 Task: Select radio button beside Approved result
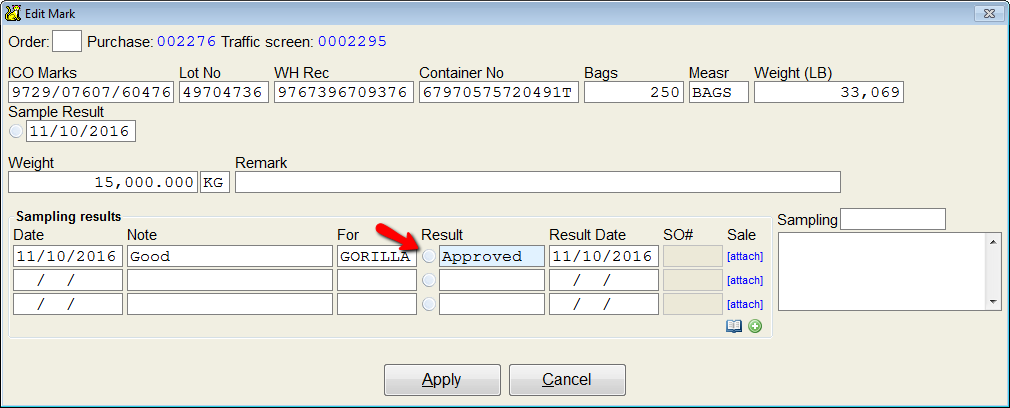428,257
